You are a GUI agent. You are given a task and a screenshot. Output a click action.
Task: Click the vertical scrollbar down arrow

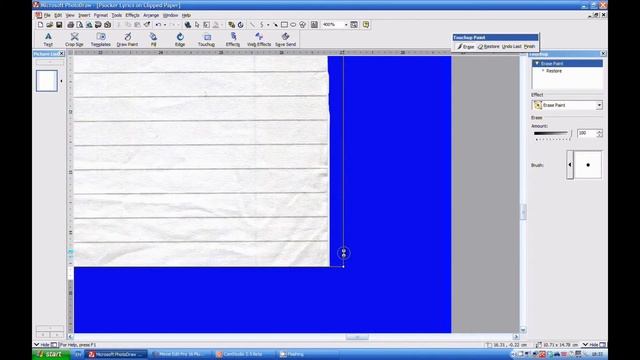click(x=523, y=330)
